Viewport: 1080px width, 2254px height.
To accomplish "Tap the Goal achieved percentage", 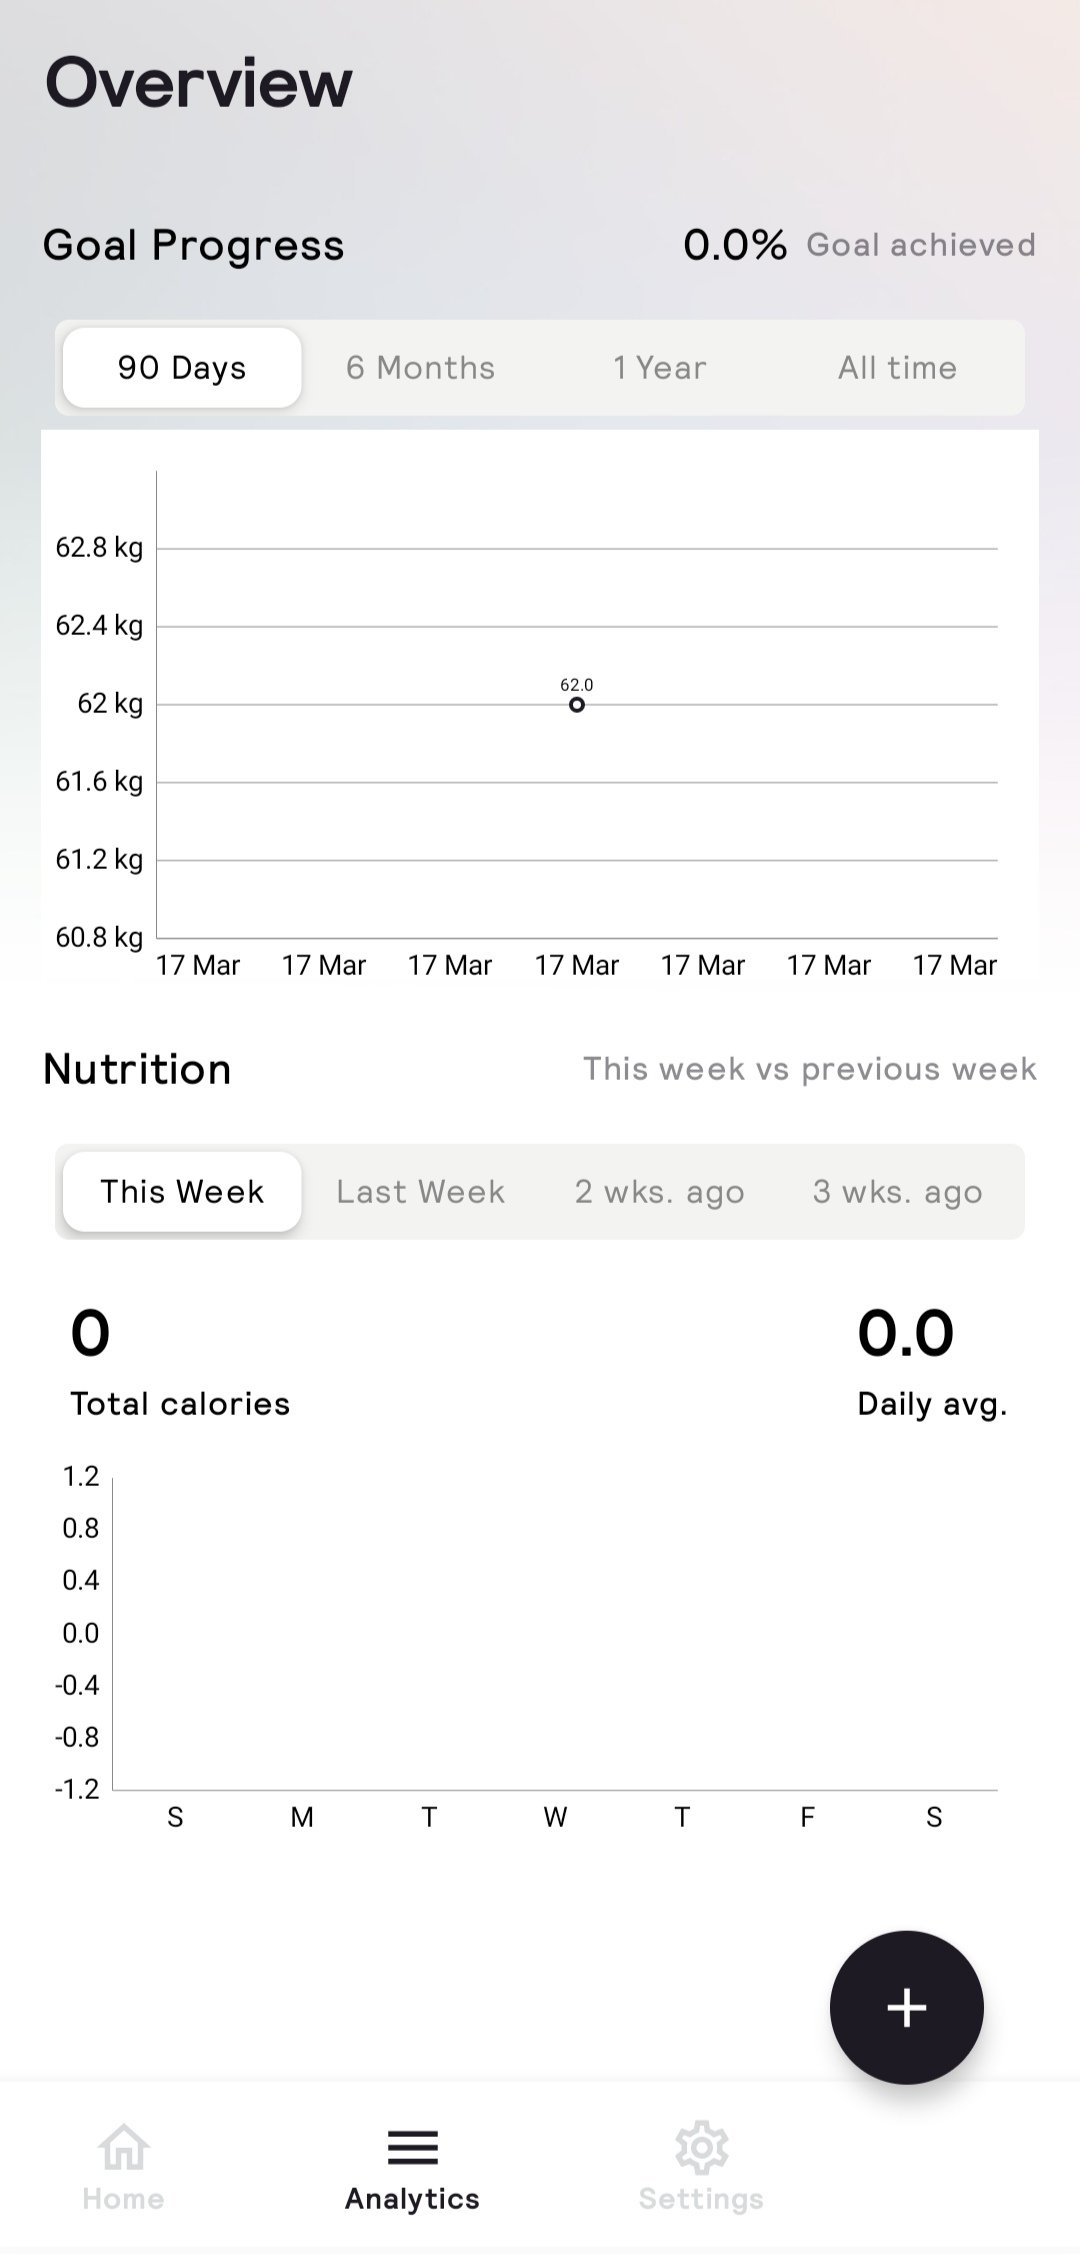I will click(x=735, y=245).
